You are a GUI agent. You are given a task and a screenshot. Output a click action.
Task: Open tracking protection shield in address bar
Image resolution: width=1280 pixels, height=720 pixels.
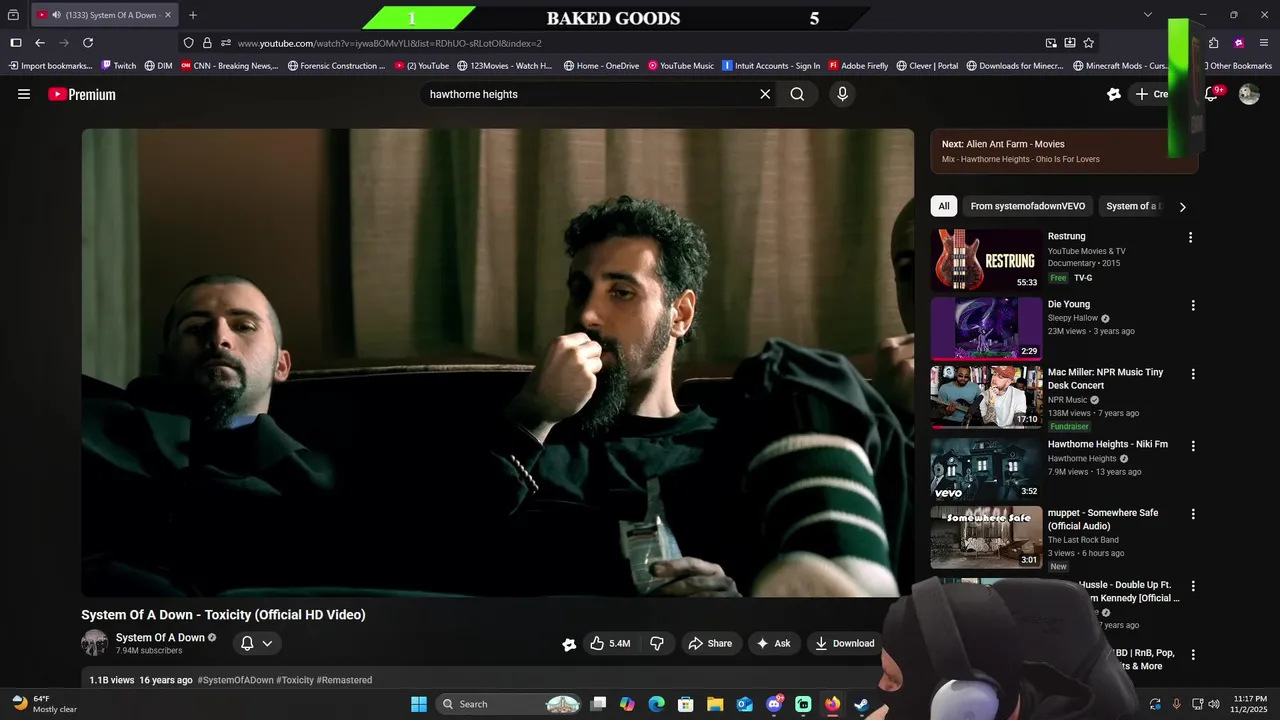click(189, 43)
